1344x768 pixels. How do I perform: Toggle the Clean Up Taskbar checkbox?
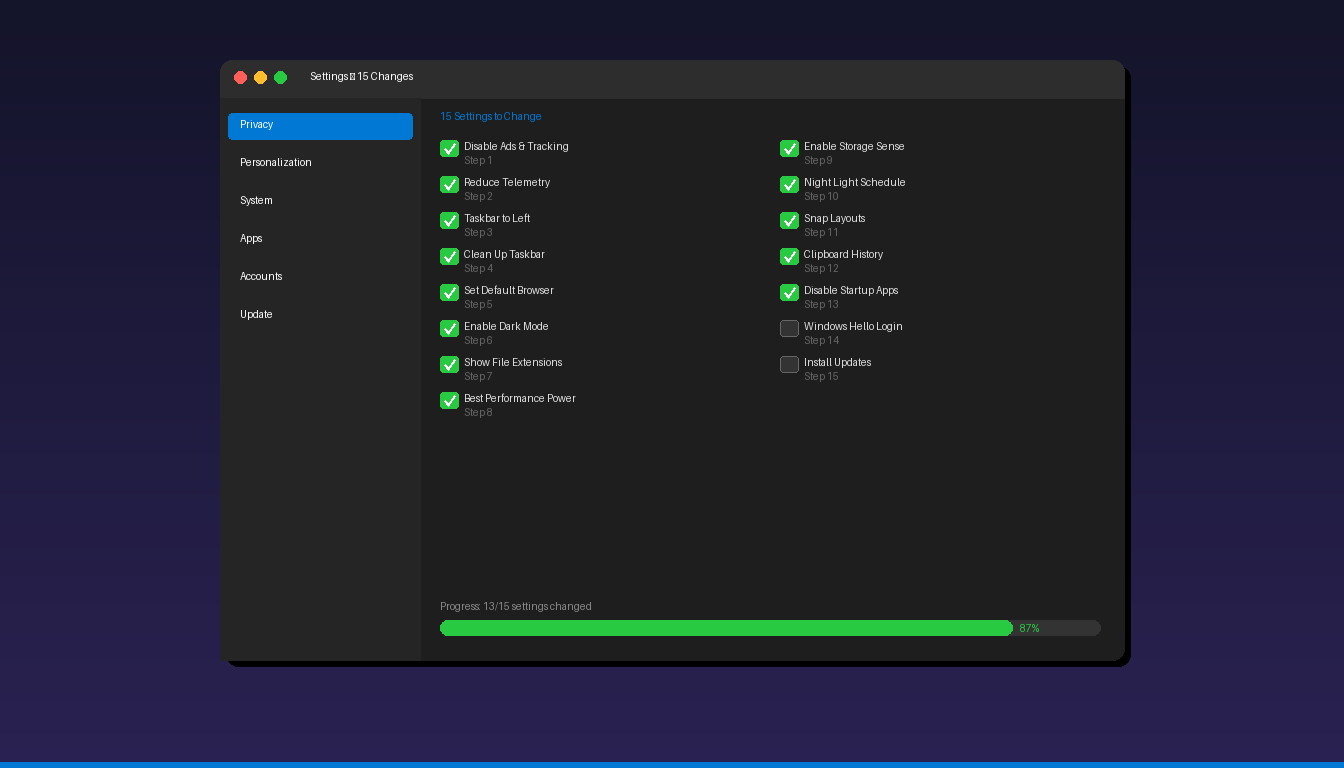point(449,256)
